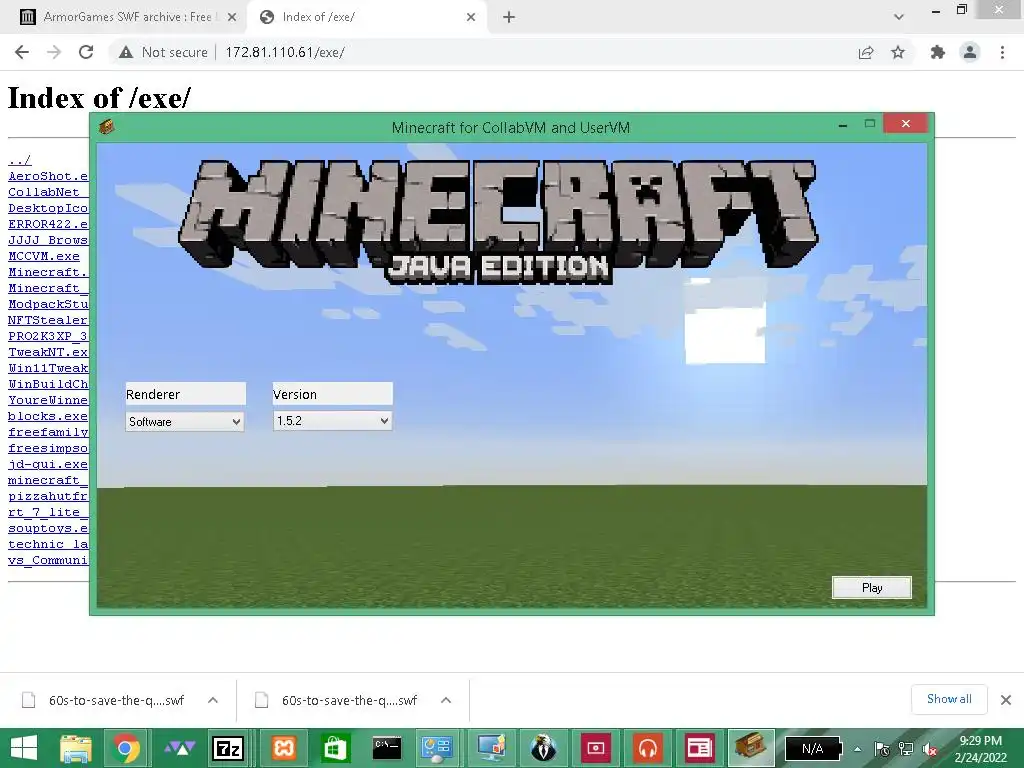Select the Minecraft launcher taskbar icon
The height and width of the screenshot is (768, 1024).
pos(751,748)
